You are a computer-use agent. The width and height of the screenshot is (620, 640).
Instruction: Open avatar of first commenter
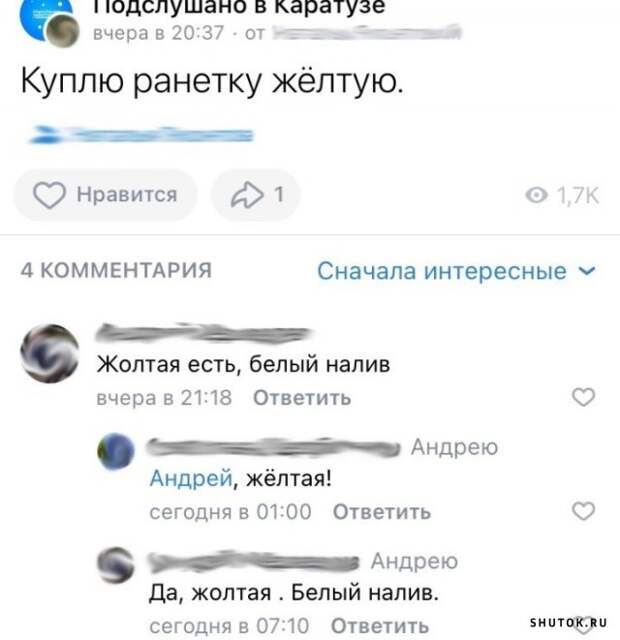[x=50, y=353]
